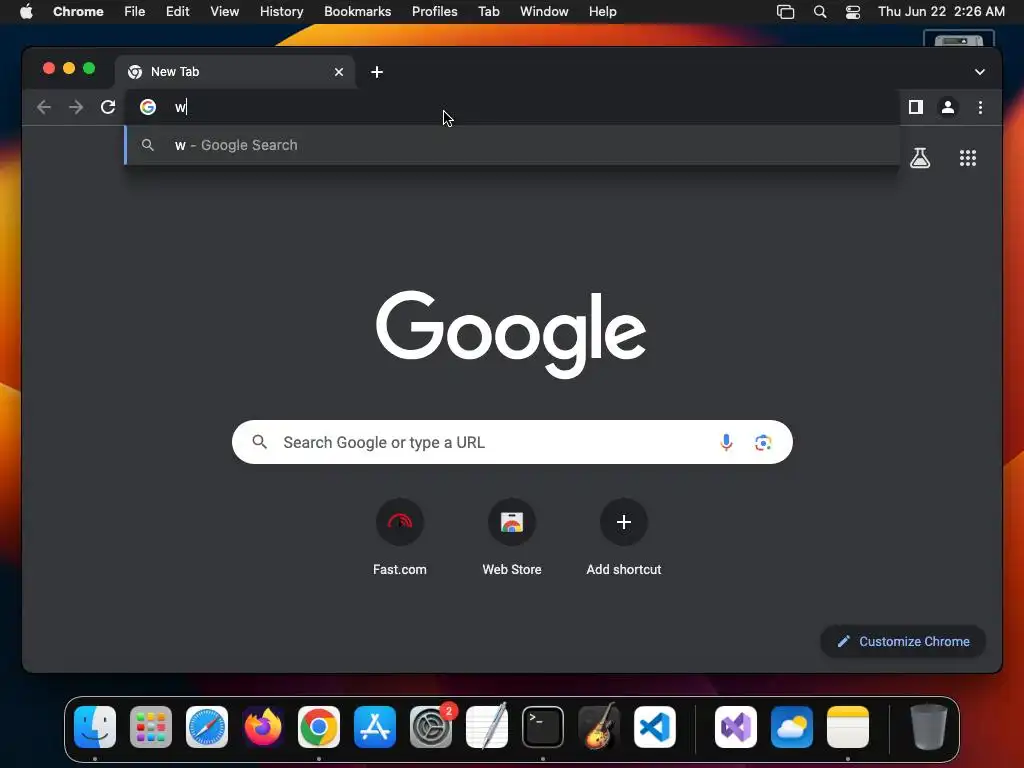Open Weather app from the Dock

point(792,727)
